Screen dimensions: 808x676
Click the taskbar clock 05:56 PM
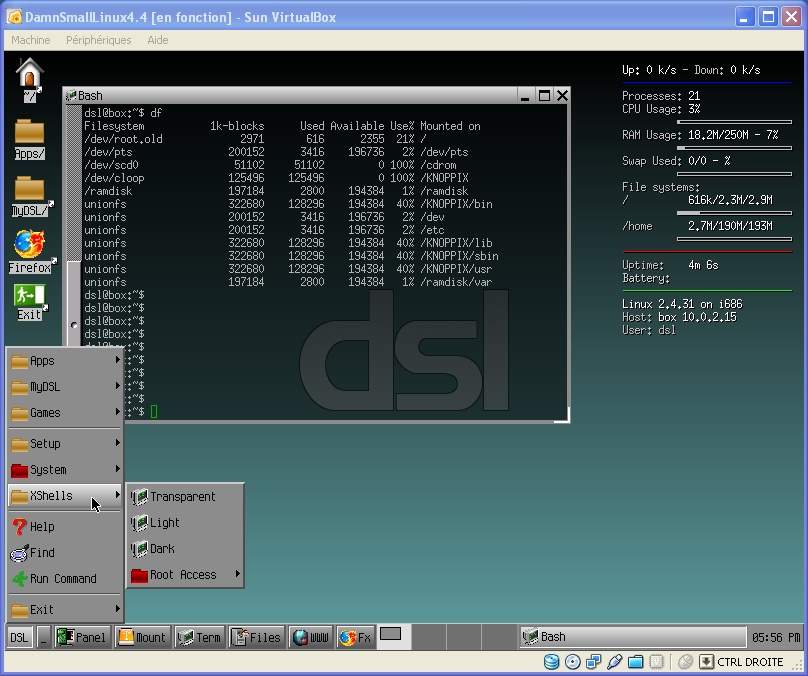tap(776, 638)
